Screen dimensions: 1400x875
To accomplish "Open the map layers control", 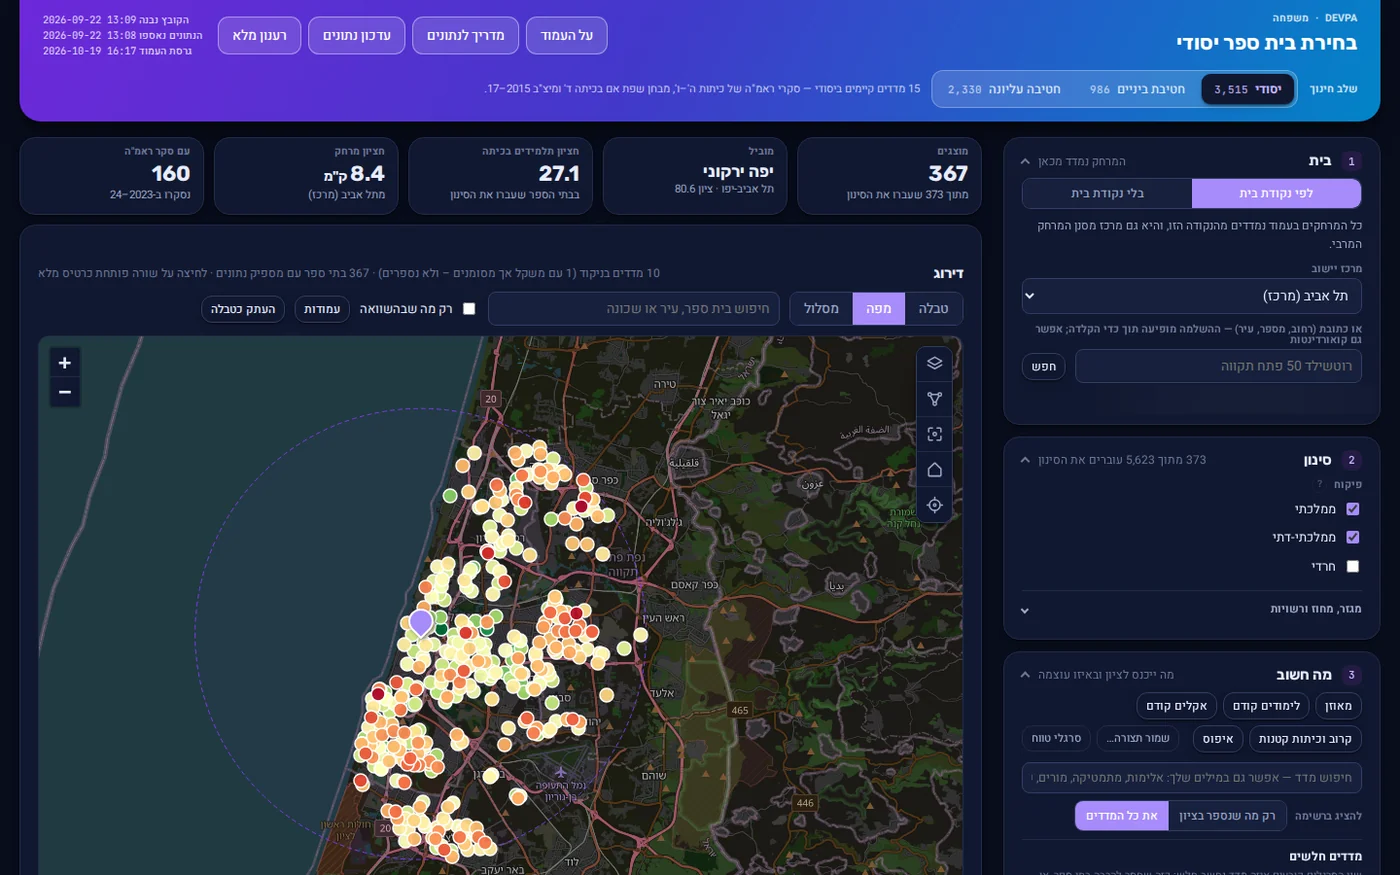I will click(934, 363).
